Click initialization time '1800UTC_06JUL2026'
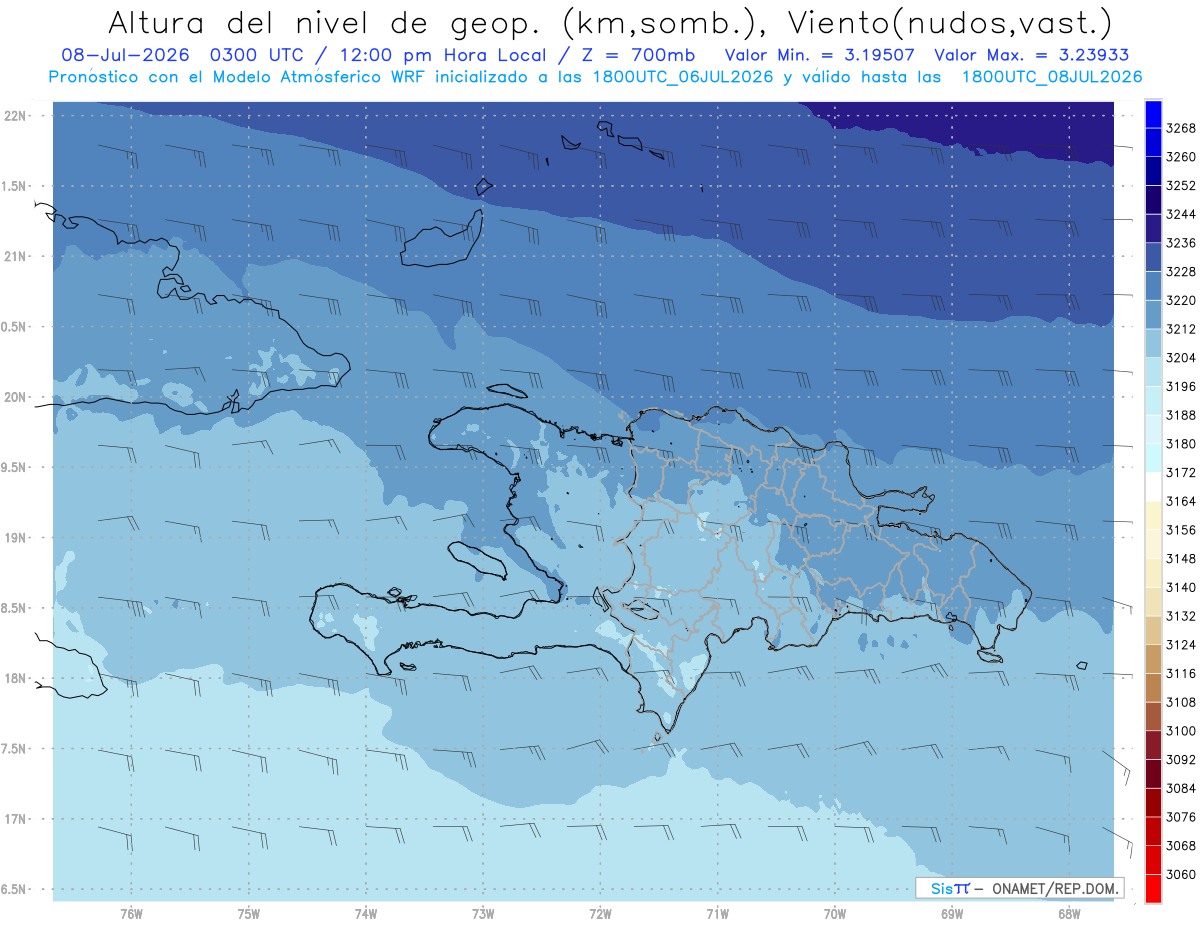Viewport: 1200px width, 927px height. coord(684,77)
